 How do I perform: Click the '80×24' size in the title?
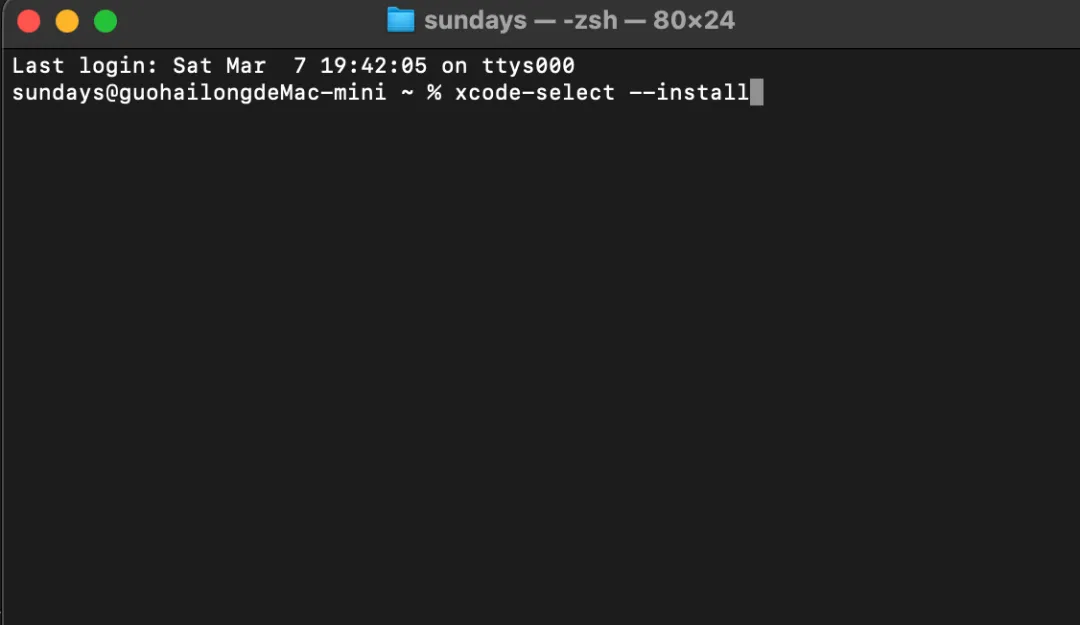(x=694, y=20)
